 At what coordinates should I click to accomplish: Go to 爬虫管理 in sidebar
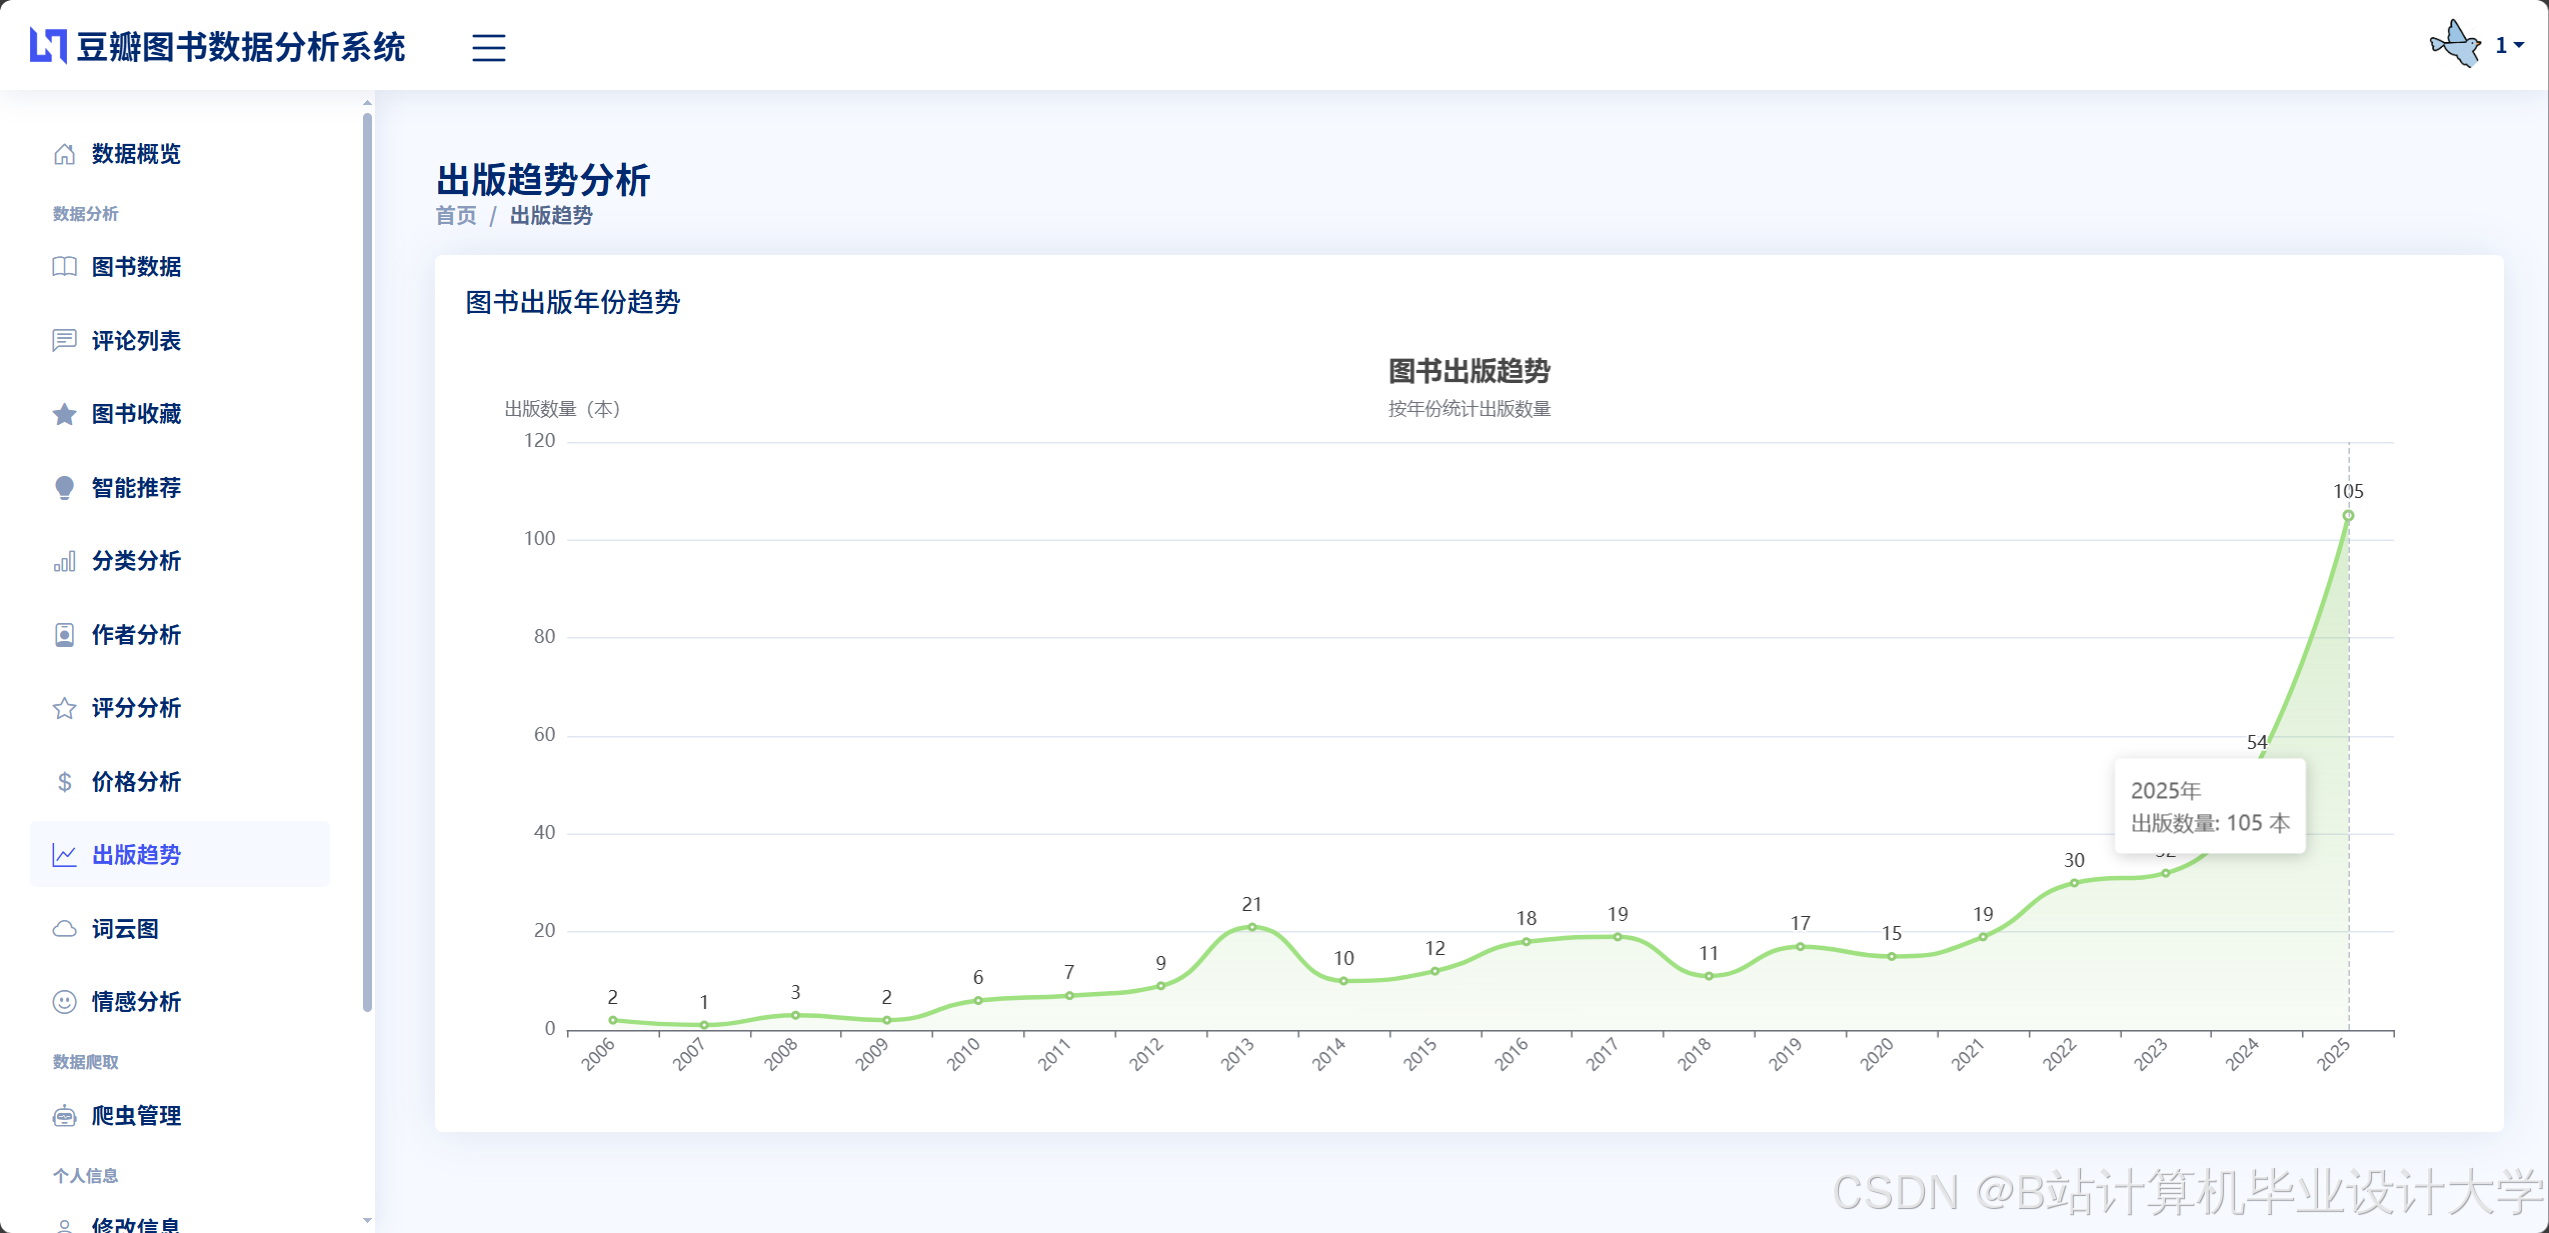click(136, 1116)
